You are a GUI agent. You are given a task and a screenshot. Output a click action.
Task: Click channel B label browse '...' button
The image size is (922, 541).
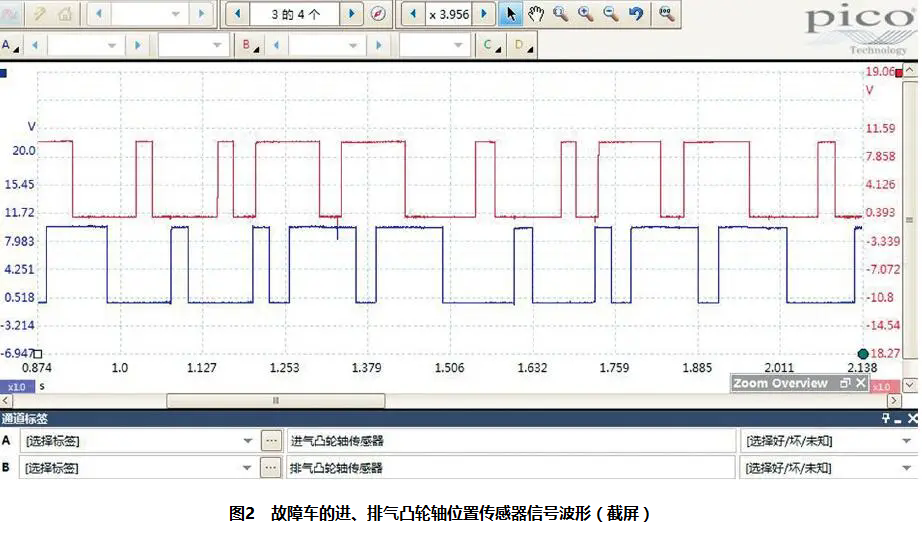point(270,468)
